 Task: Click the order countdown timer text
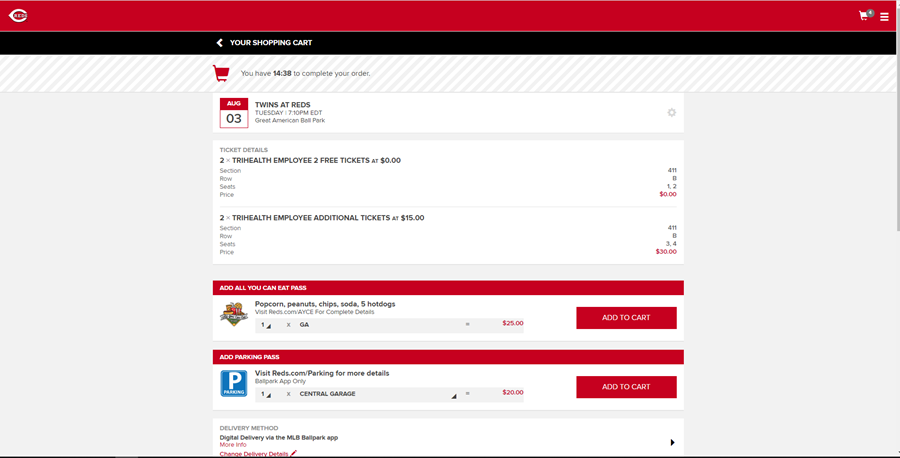pyautogui.click(x=305, y=73)
